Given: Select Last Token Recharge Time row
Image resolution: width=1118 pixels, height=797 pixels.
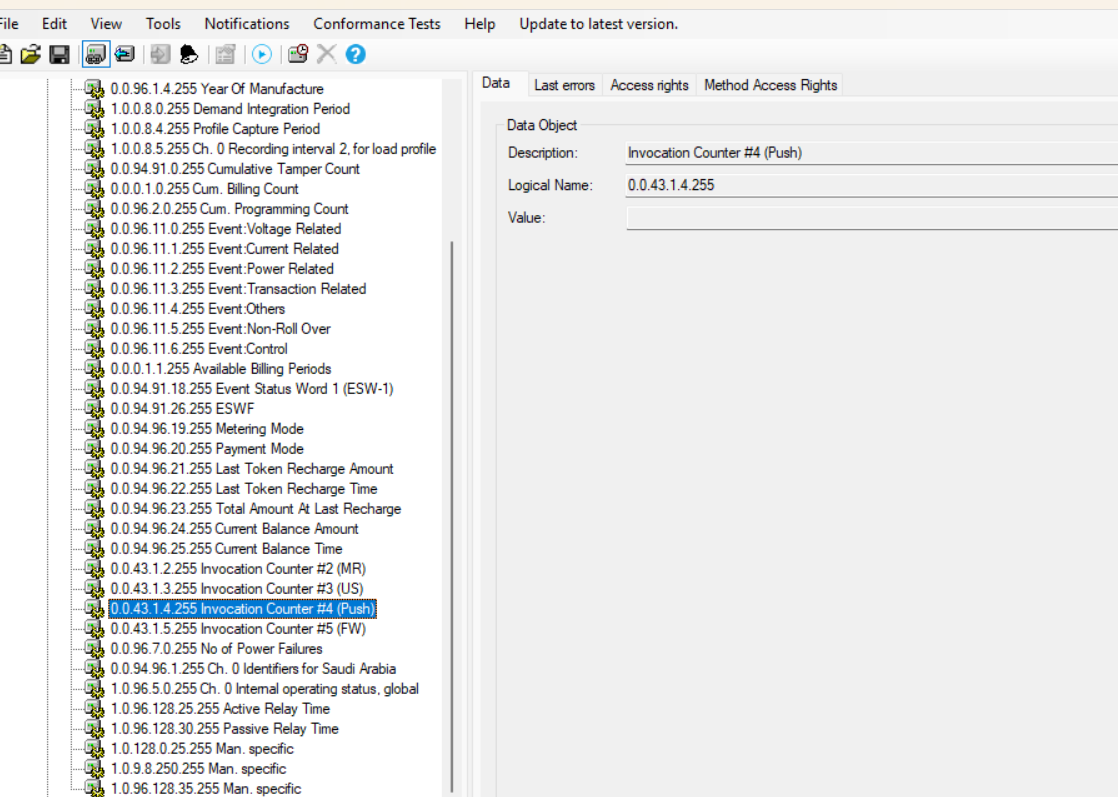Looking at the screenshot, I should click(x=244, y=488).
